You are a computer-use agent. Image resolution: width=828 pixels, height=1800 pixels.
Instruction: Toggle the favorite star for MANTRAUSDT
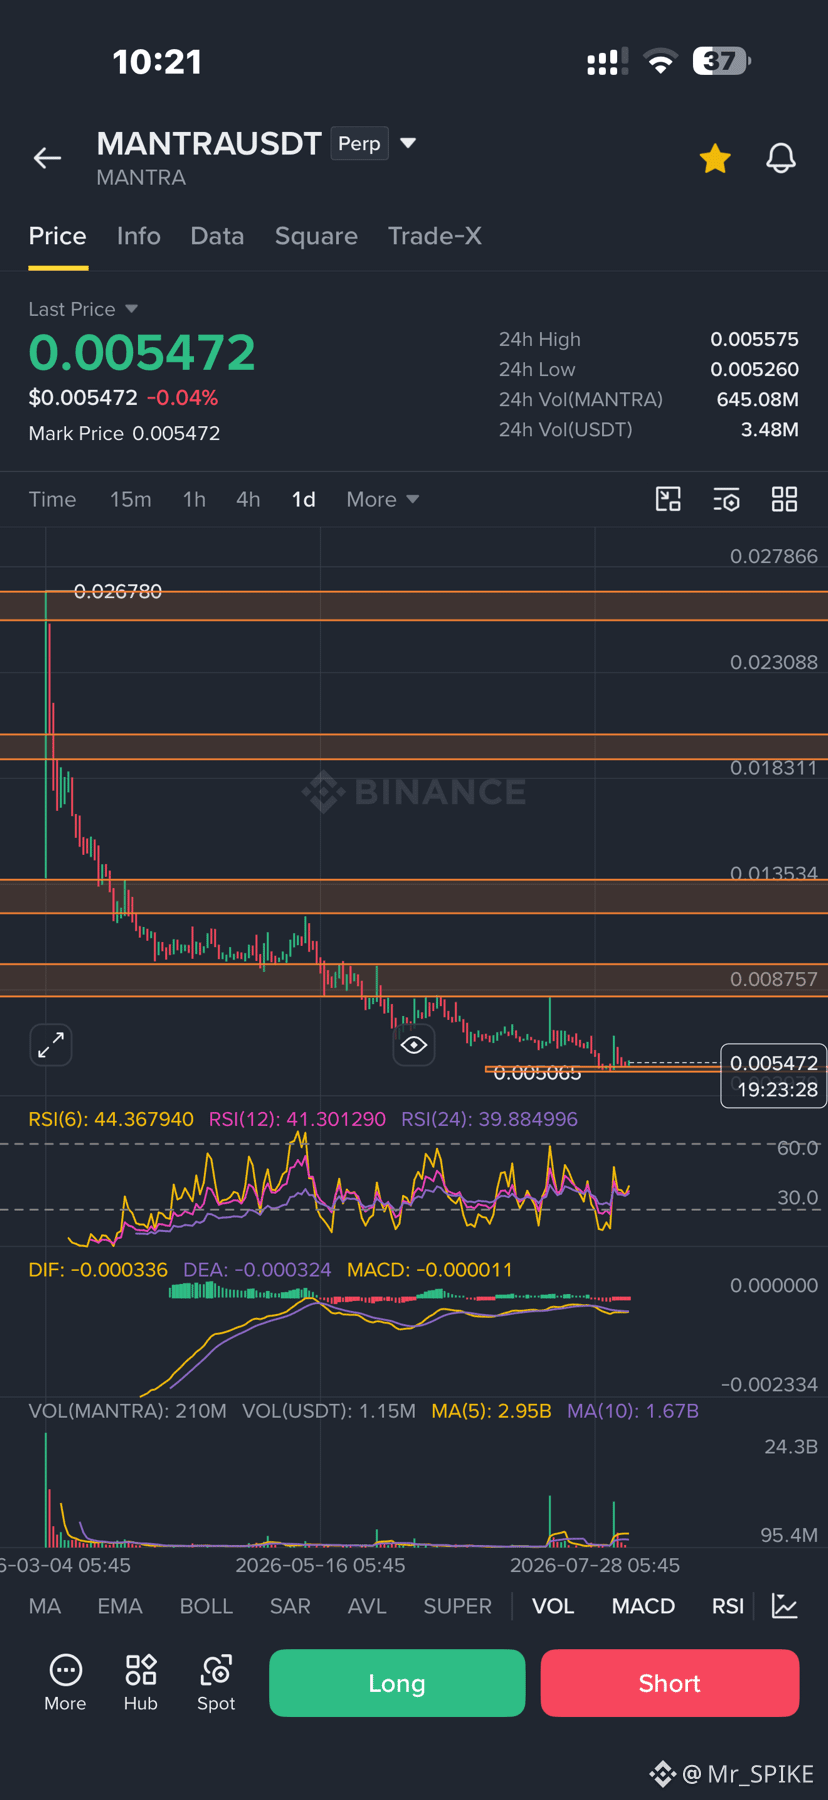point(715,158)
